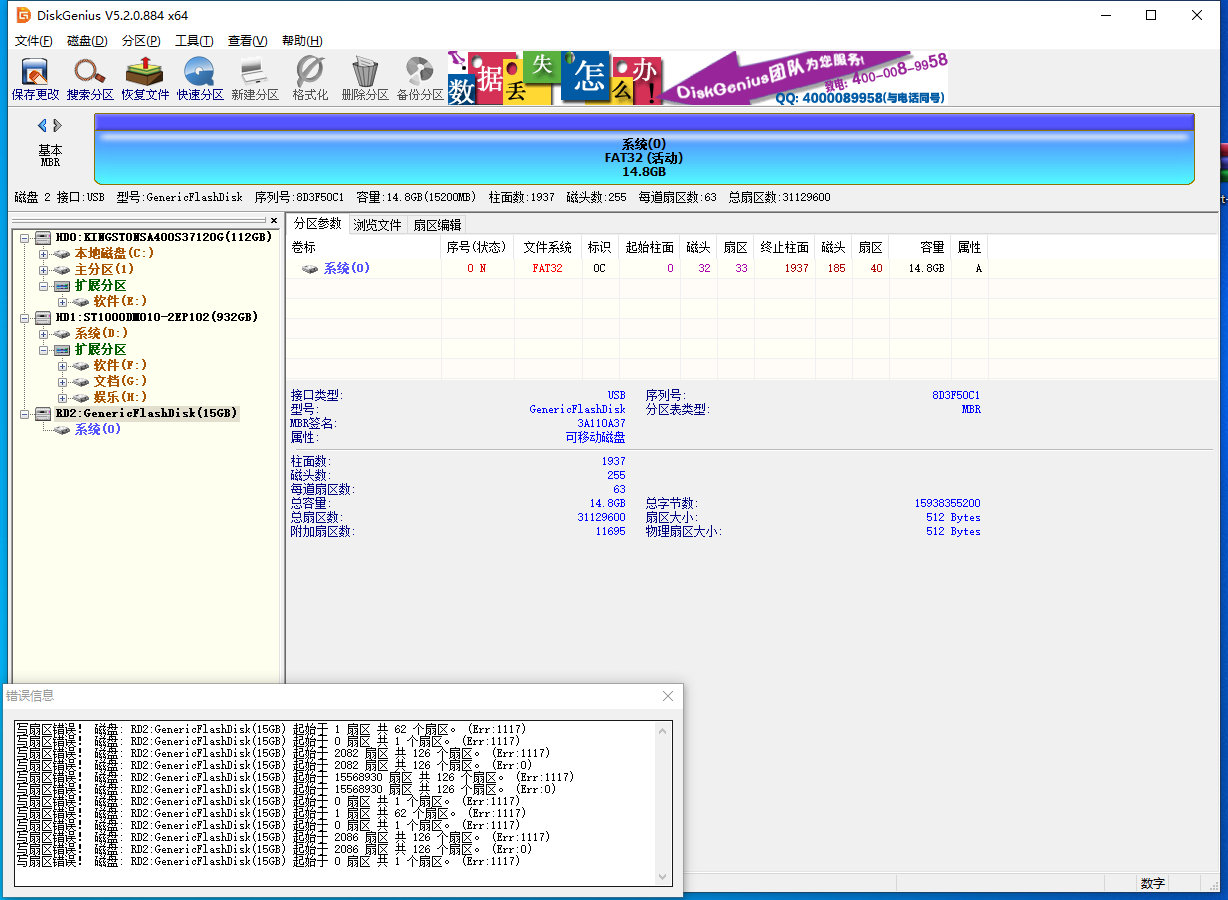
Task: Click the 格式化 format icon
Action: 310,79
